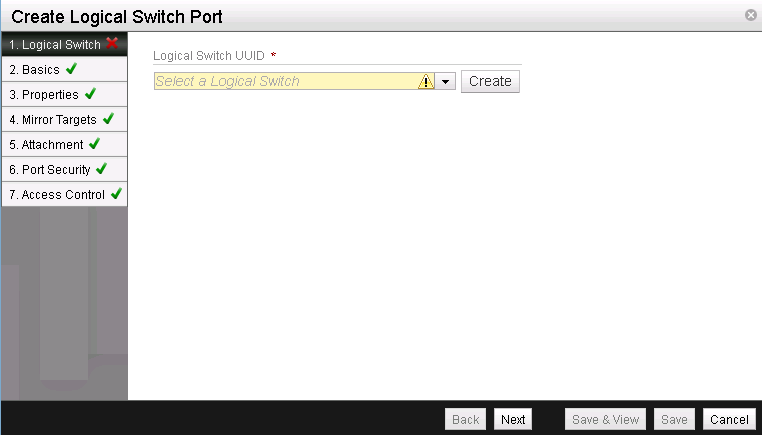The height and width of the screenshot is (435, 762).
Task: Click the red X icon on Logical Switch step
Action: pyautogui.click(x=112, y=44)
